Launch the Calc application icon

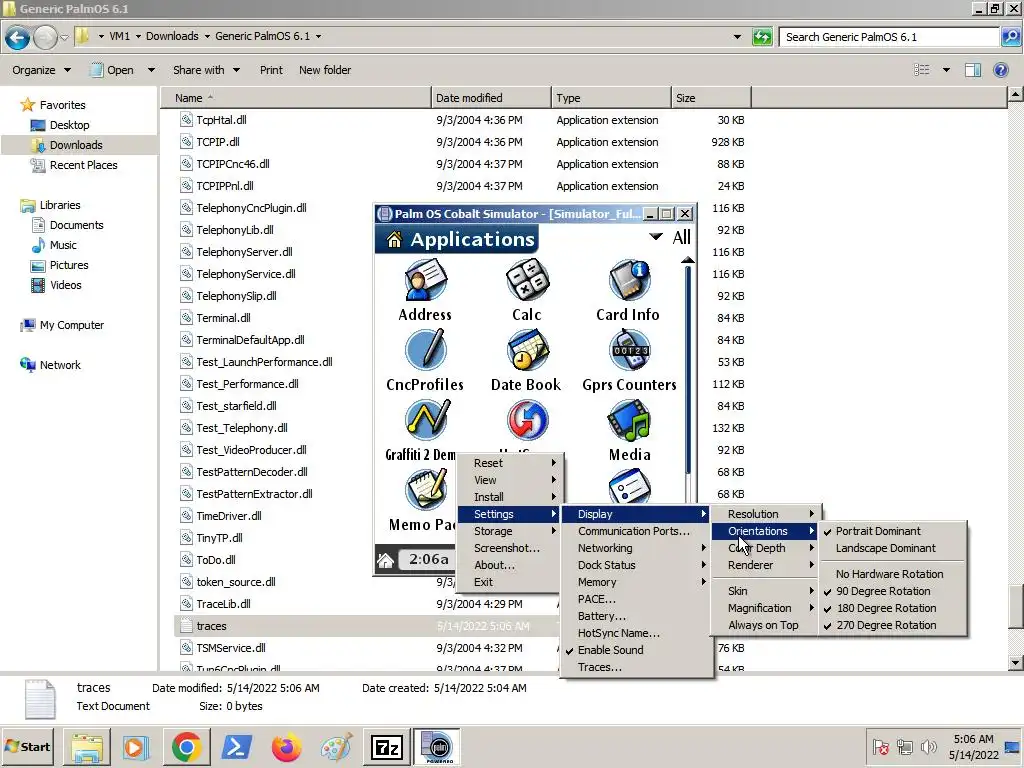point(527,281)
